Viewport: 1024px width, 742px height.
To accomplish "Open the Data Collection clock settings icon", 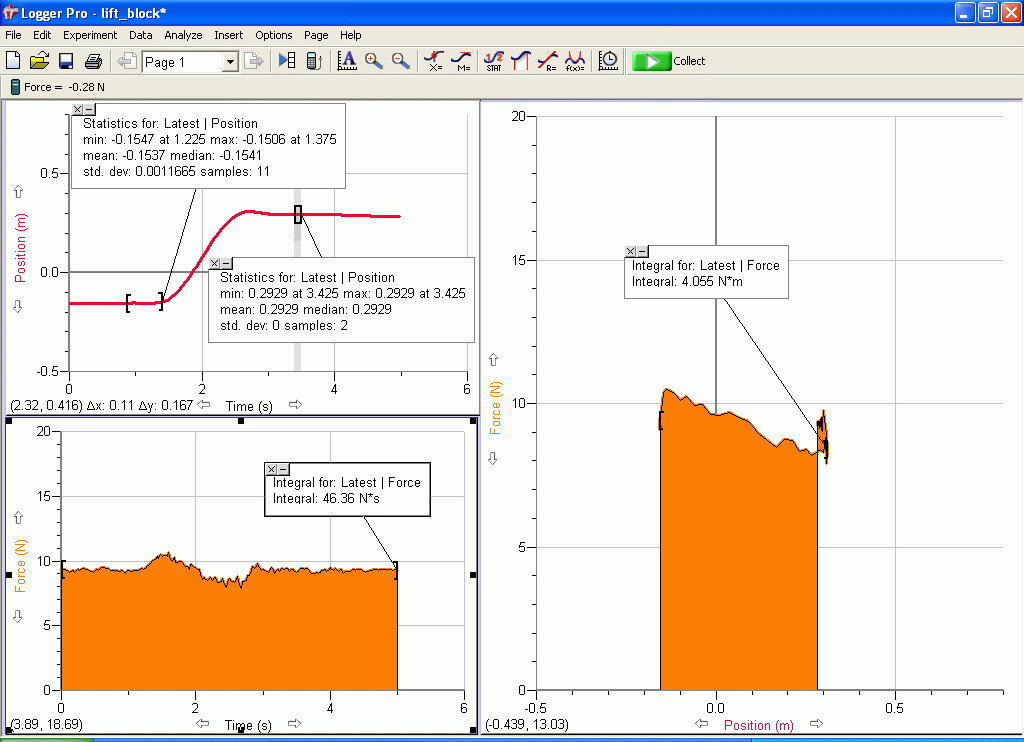I will tap(608, 61).
